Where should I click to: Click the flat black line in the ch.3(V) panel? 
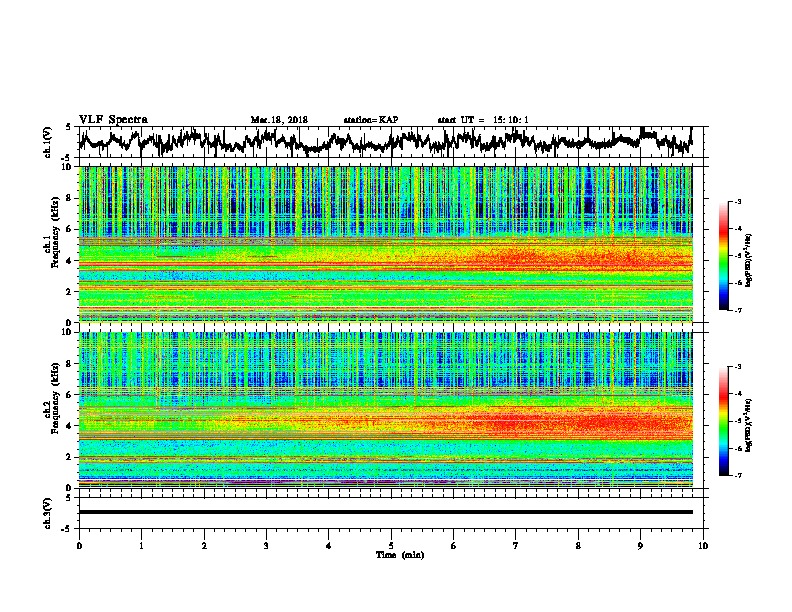[x=385, y=512]
